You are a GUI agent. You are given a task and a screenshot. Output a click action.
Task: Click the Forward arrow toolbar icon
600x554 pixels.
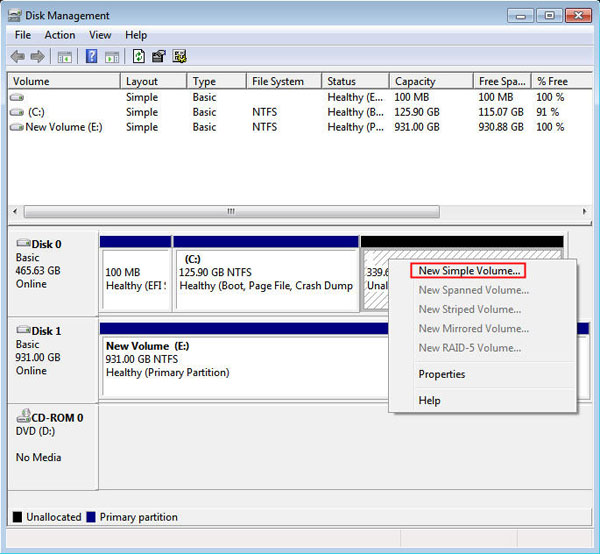click(38, 57)
